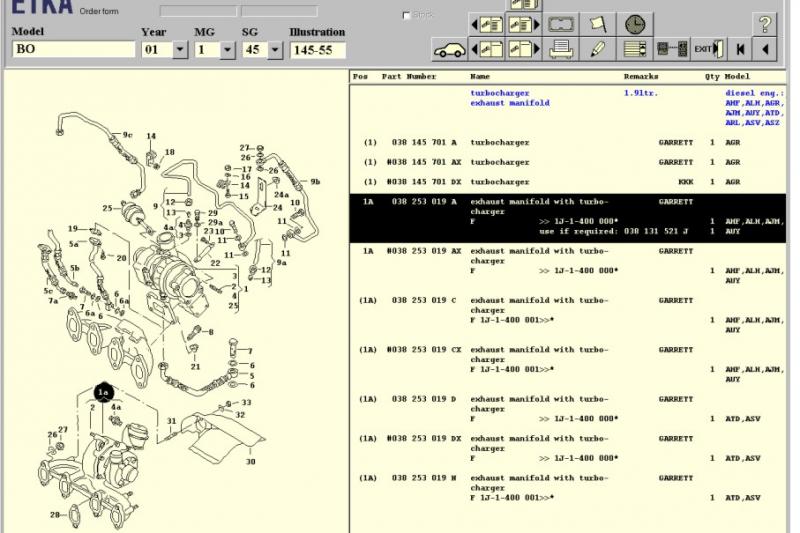Viewport: 800px width, 533px height.
Task: Open vehicle selection with the car icon
Action: pyautogui.click(x=449, y=49)
